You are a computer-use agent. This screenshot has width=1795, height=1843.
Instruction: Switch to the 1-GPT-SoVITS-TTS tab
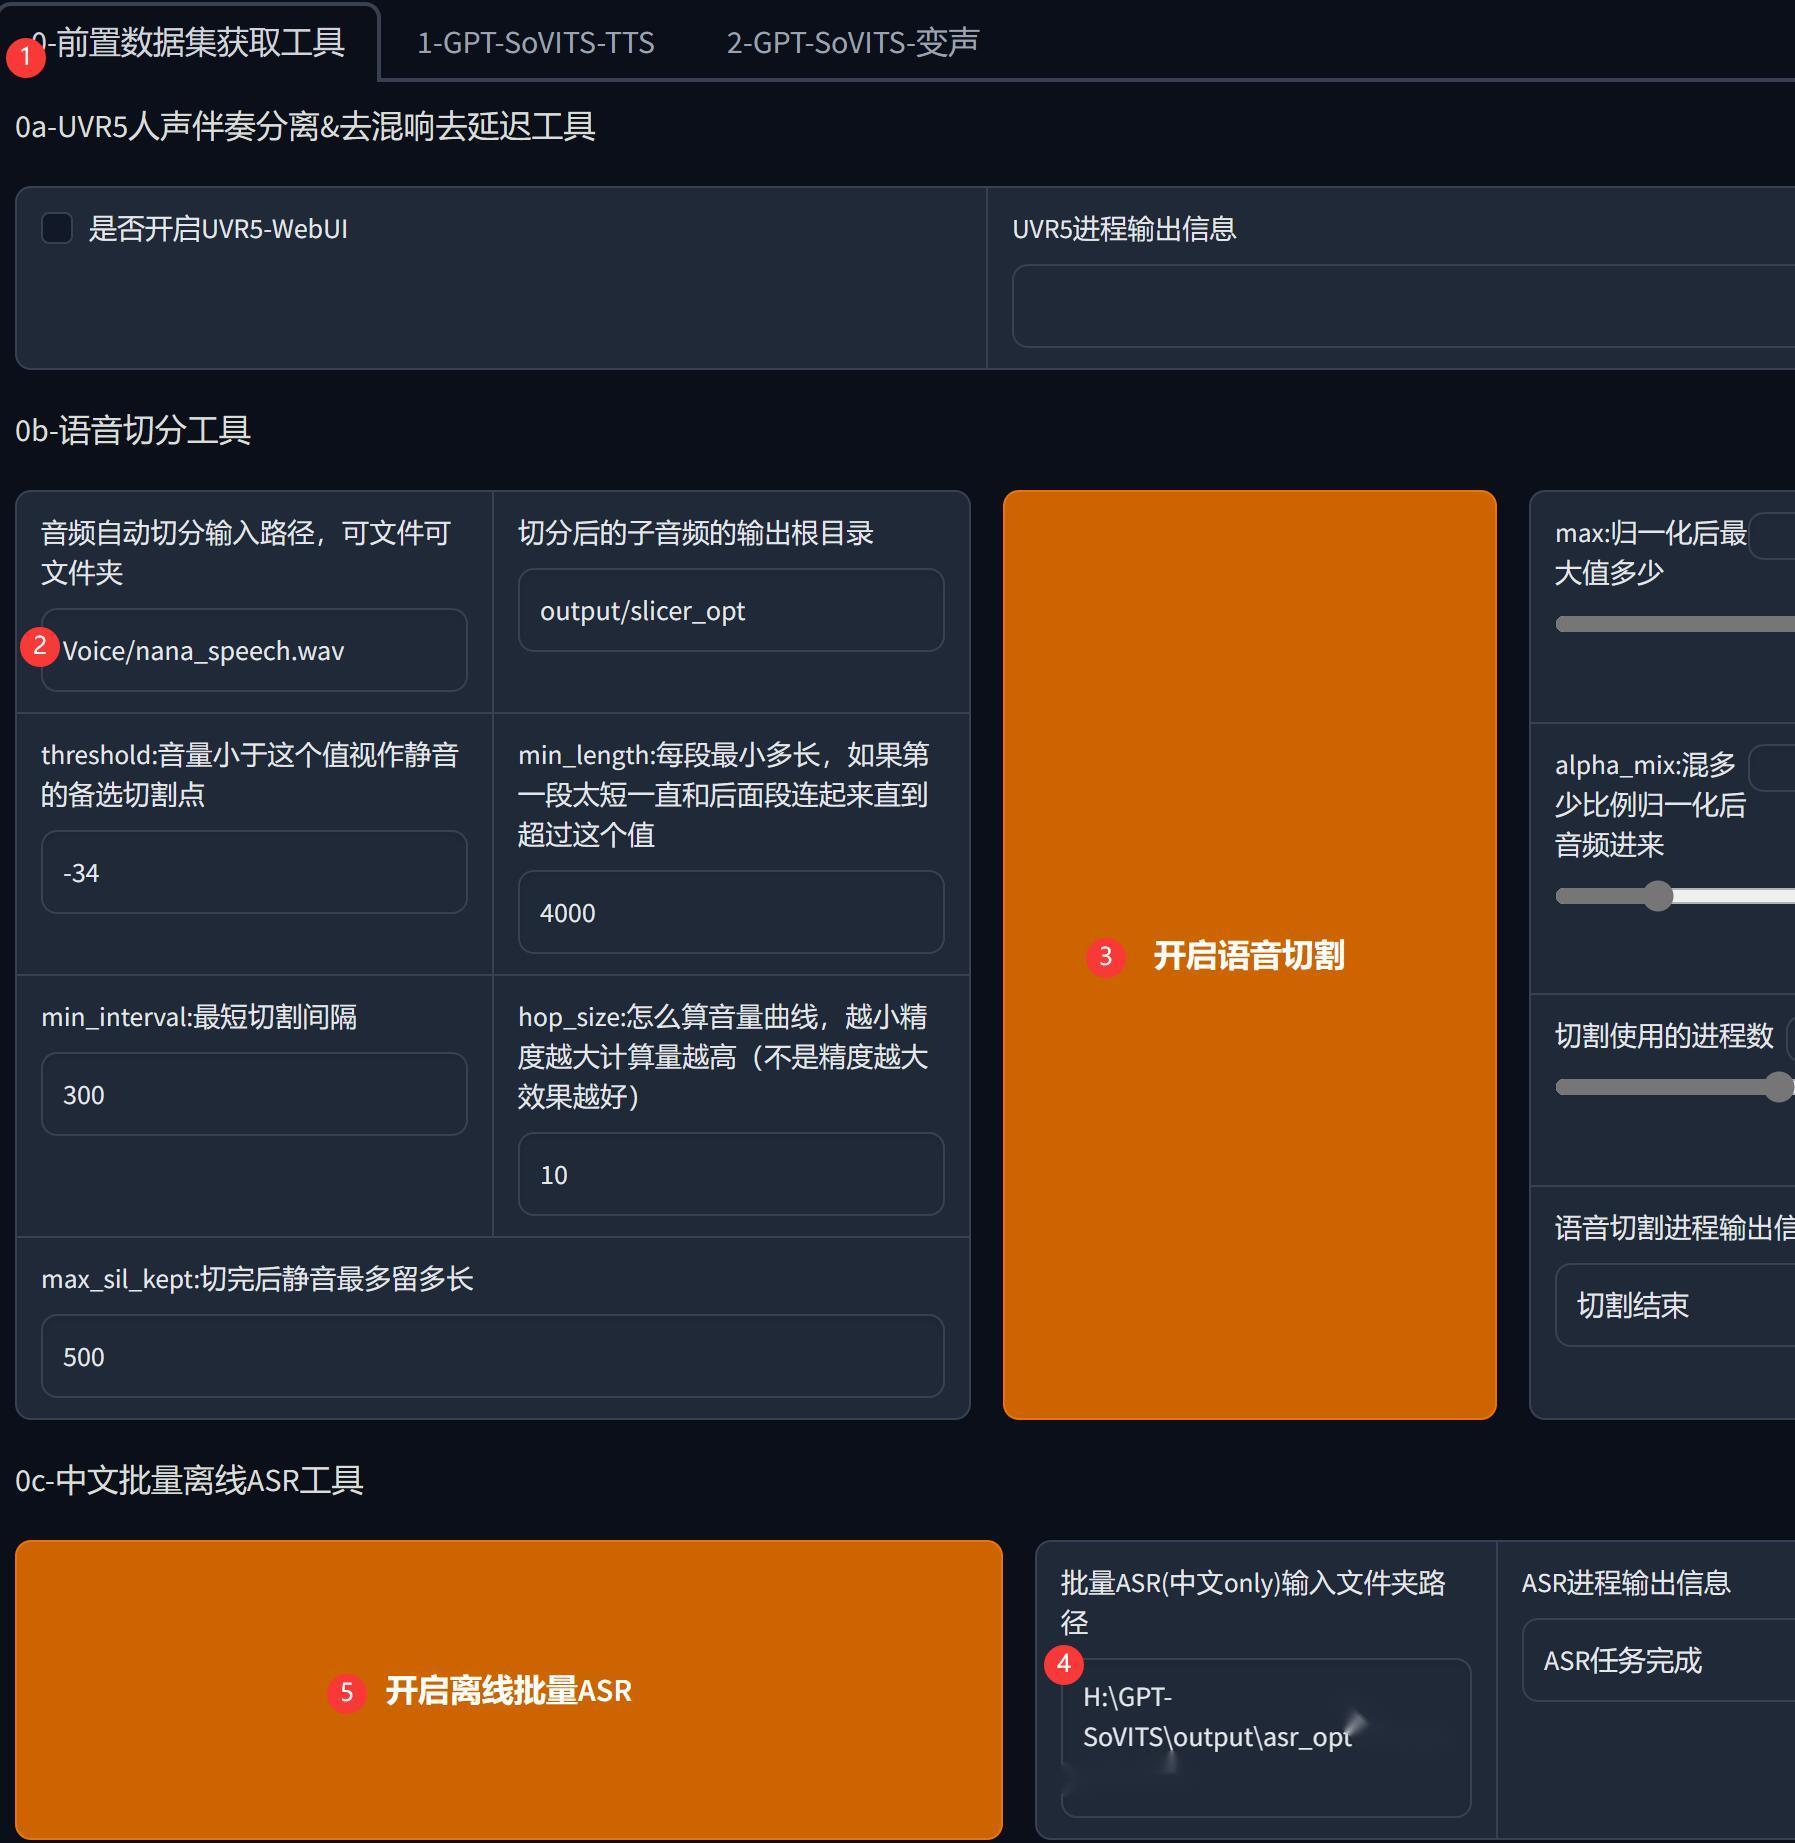[x=535, y=42]
